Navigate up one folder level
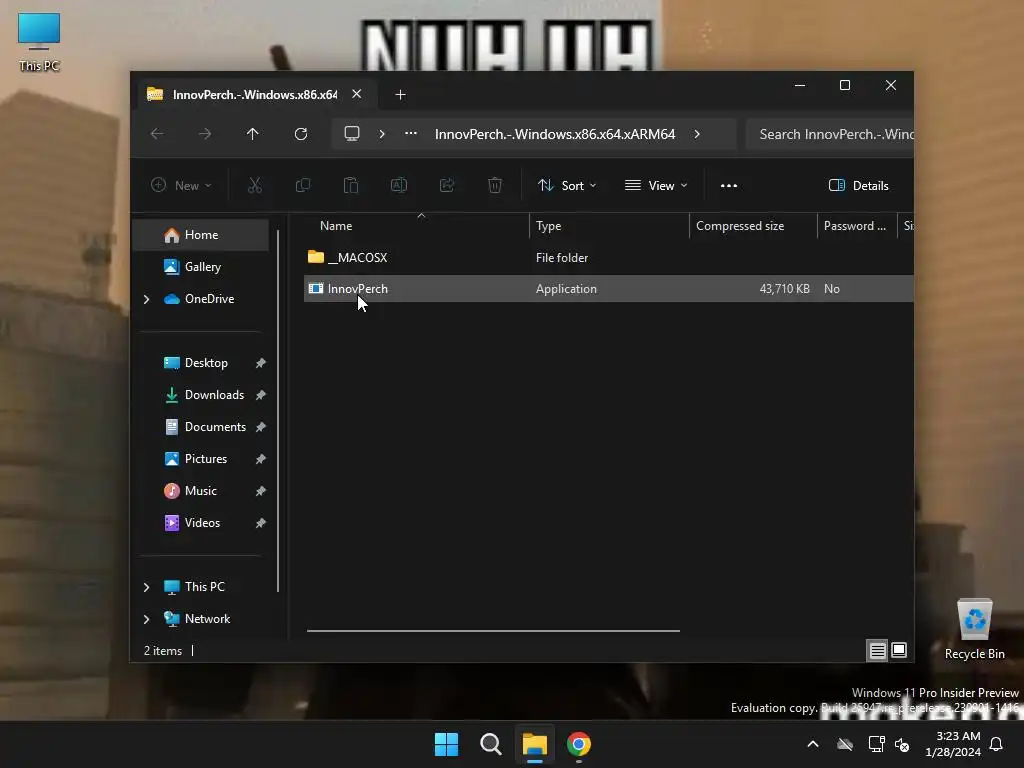Image resolution: width=1024 pixels, height=768 pixels. click(253, 134)
